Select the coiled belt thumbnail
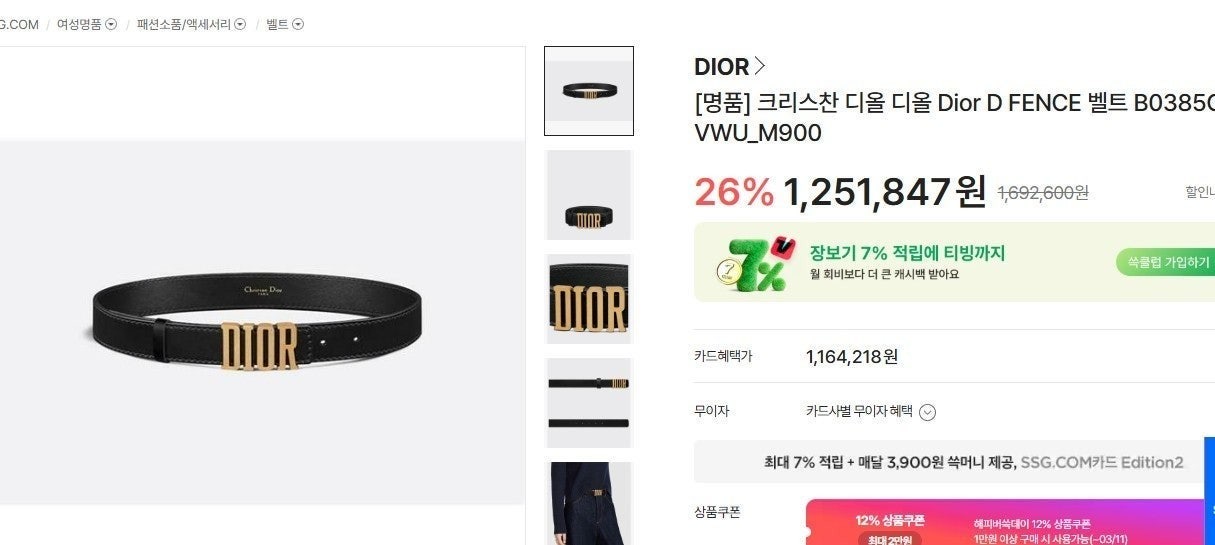 pyautogui.click(x=588, y=195)
